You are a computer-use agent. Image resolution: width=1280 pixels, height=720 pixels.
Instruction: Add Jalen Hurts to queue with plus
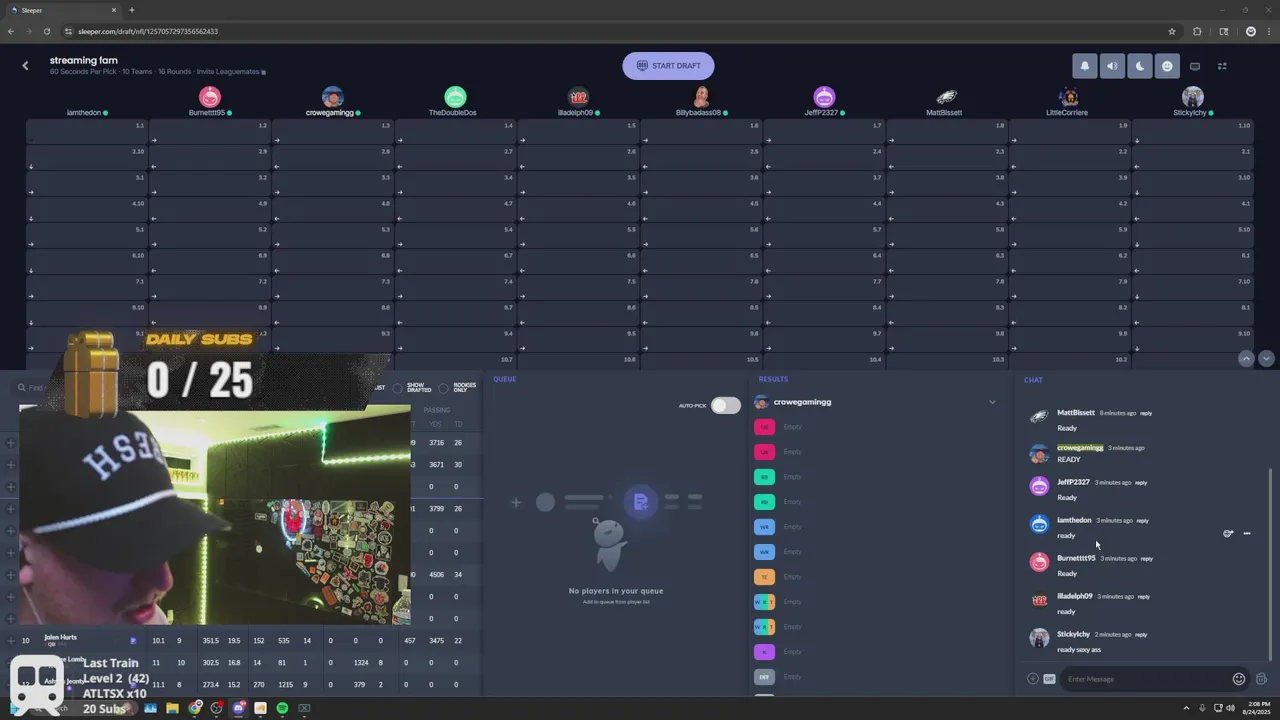click(11, 641)
